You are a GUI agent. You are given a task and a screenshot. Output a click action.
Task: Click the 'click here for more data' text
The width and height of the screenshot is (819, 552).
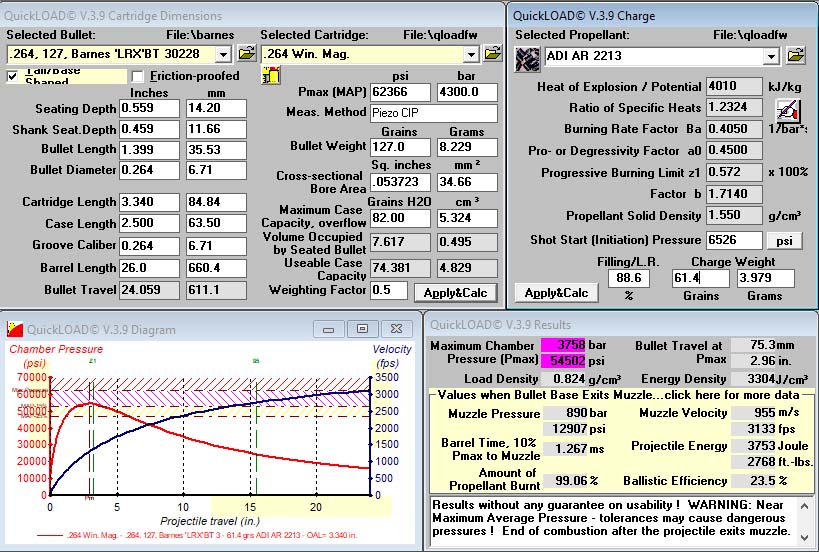click(x=722, y=395)
